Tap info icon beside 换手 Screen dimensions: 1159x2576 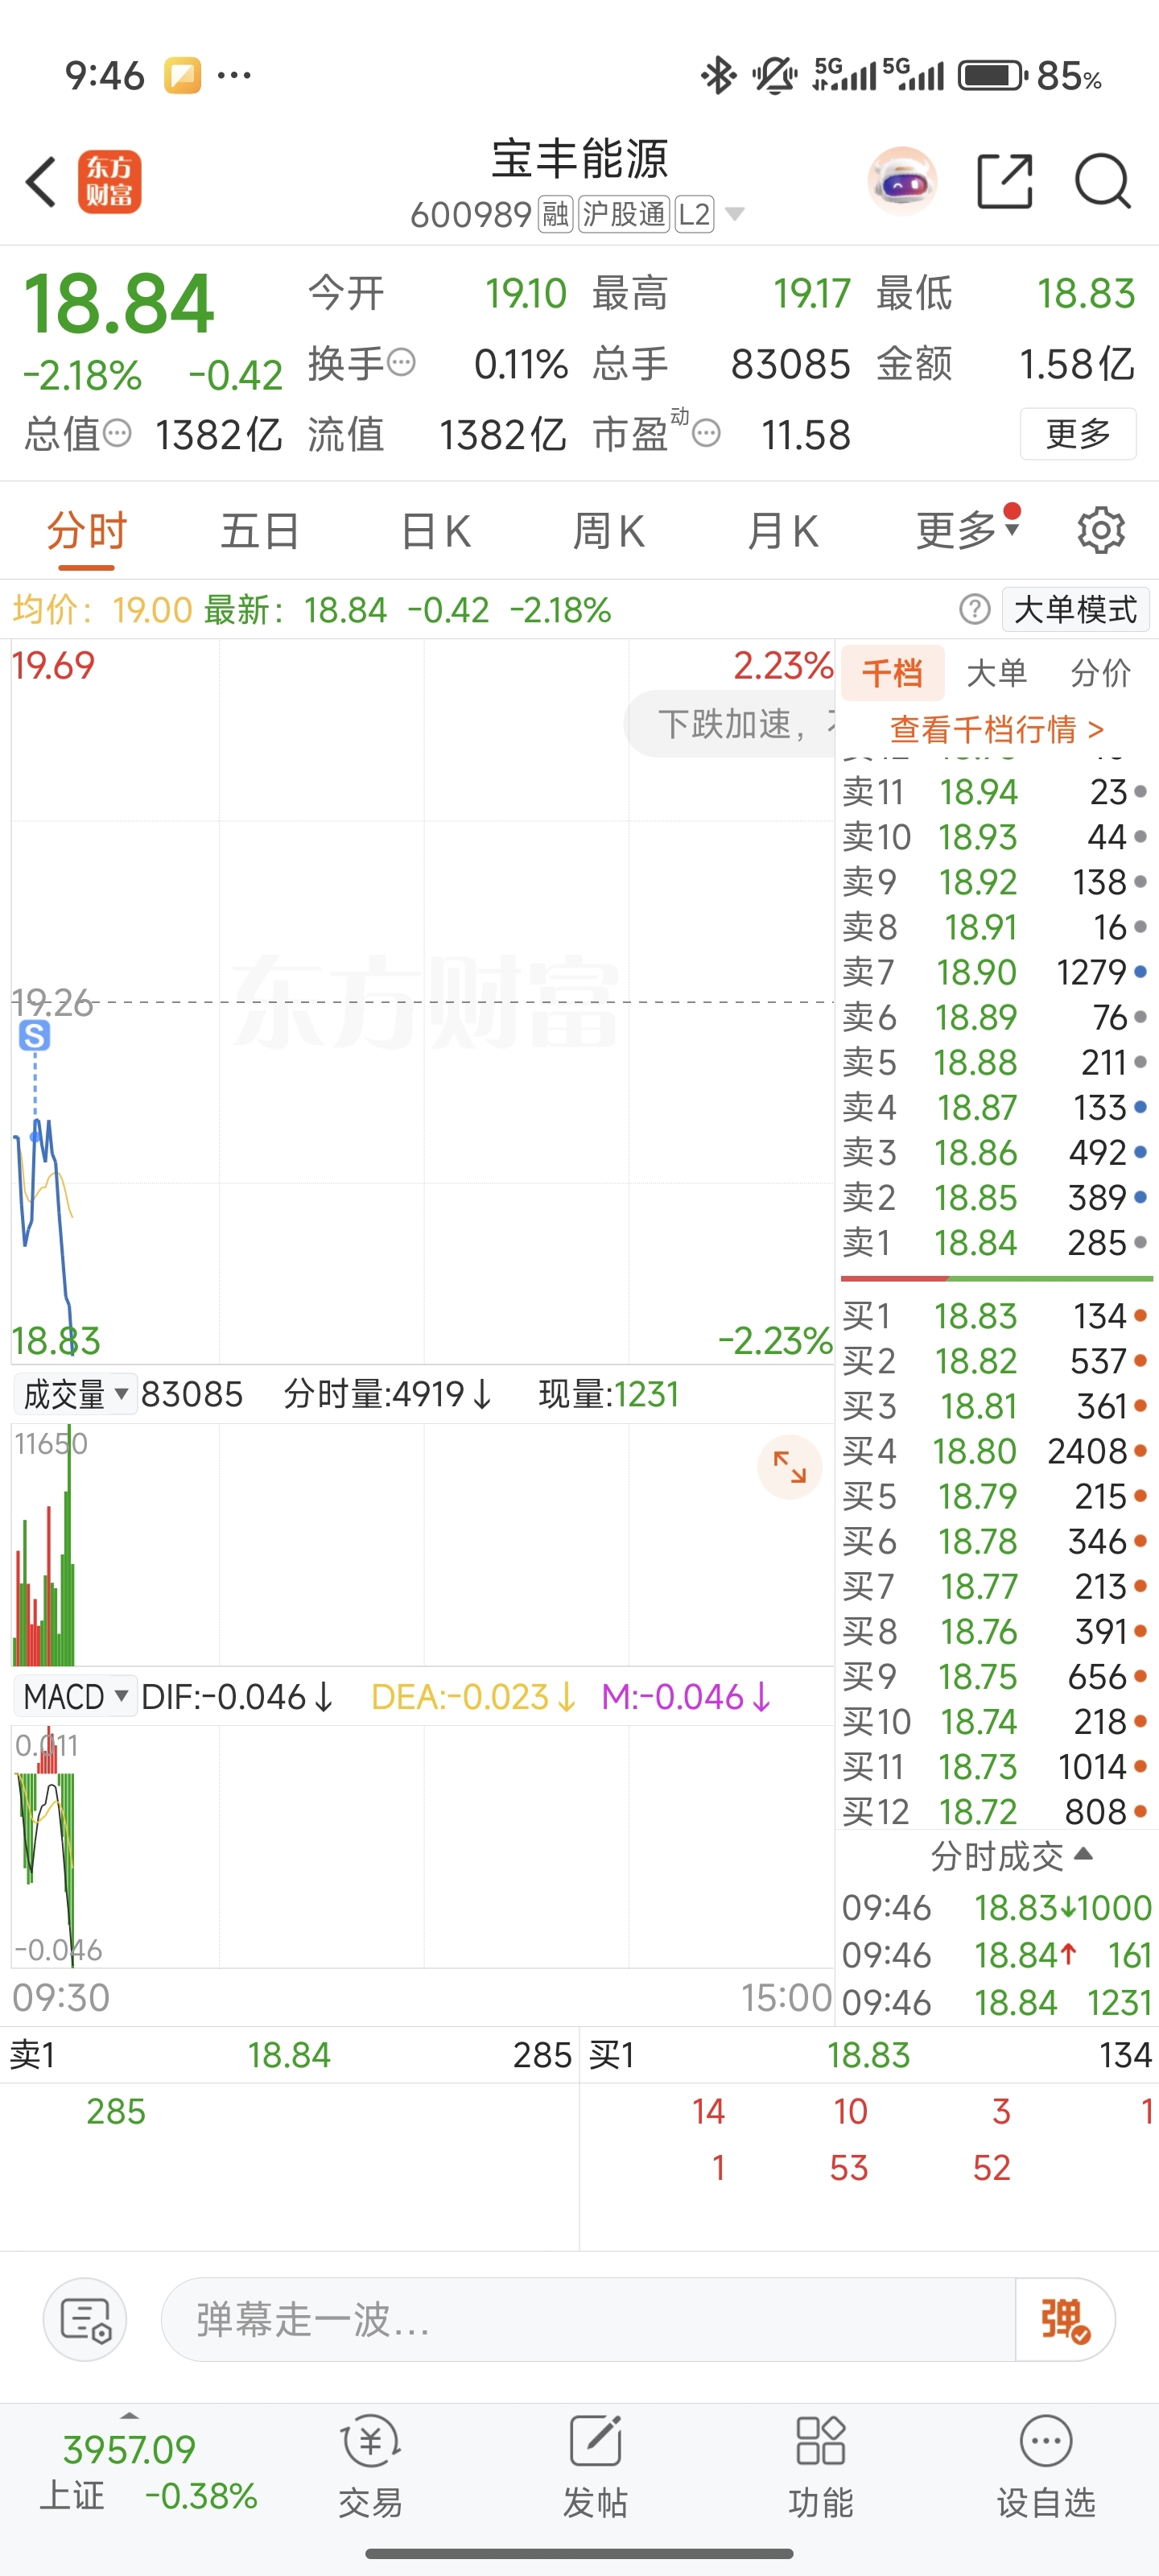[401, 362]
